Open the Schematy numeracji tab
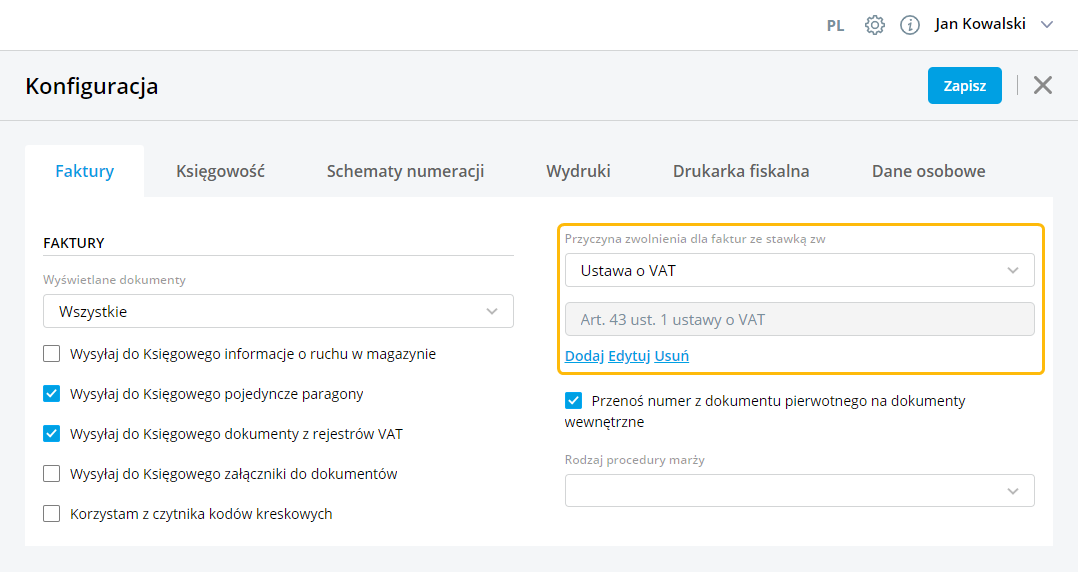This screenshot has width=1078, height=572. 405,171
